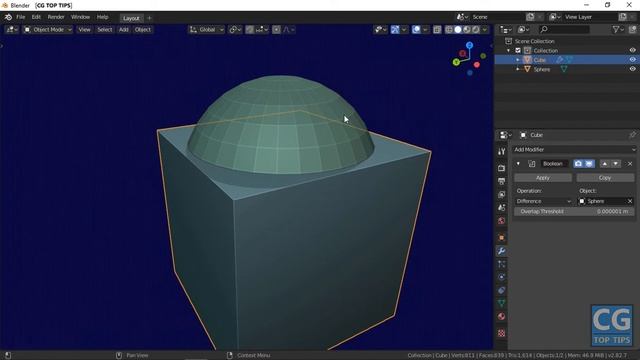Open the viewport View menu
Screen dimensions: 640x360
(x=84, y=30)
